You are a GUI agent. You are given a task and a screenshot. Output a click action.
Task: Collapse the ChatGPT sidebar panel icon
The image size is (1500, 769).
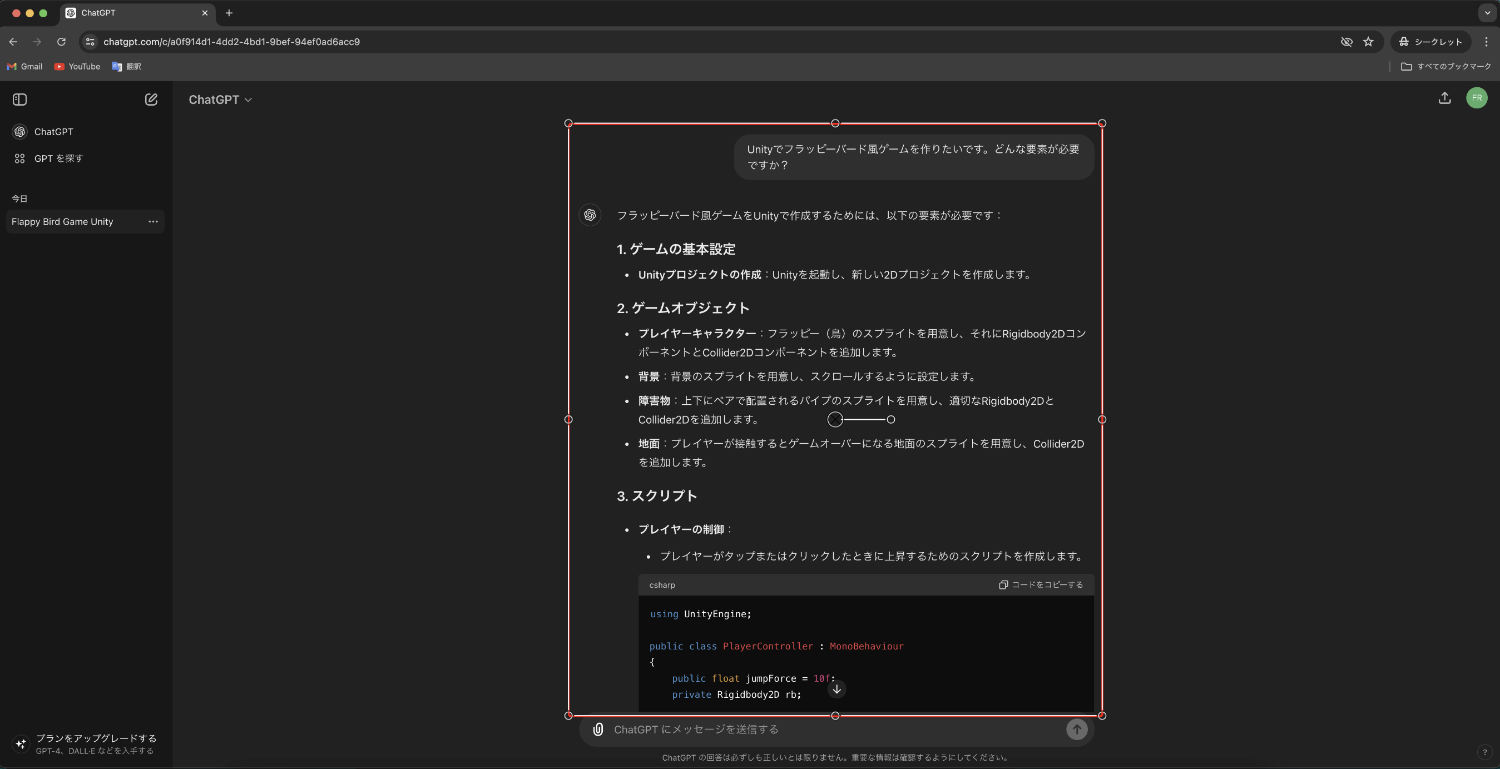[19, 99]
